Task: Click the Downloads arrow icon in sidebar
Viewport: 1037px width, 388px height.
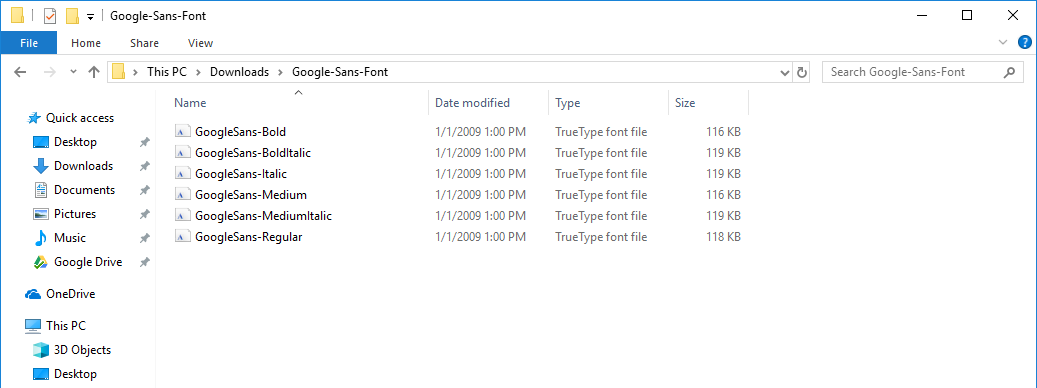Action: click(x=41, y=166)
